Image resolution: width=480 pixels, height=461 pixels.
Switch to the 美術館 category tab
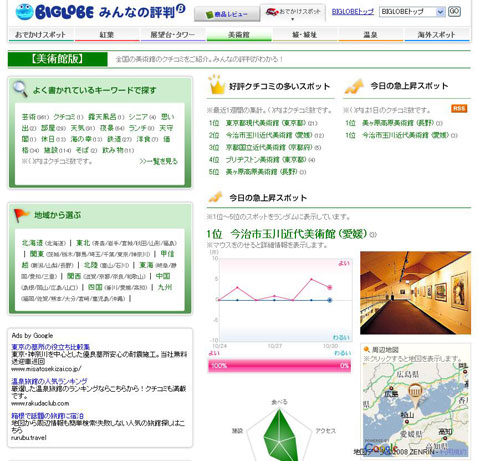click(x=239, y=34)
